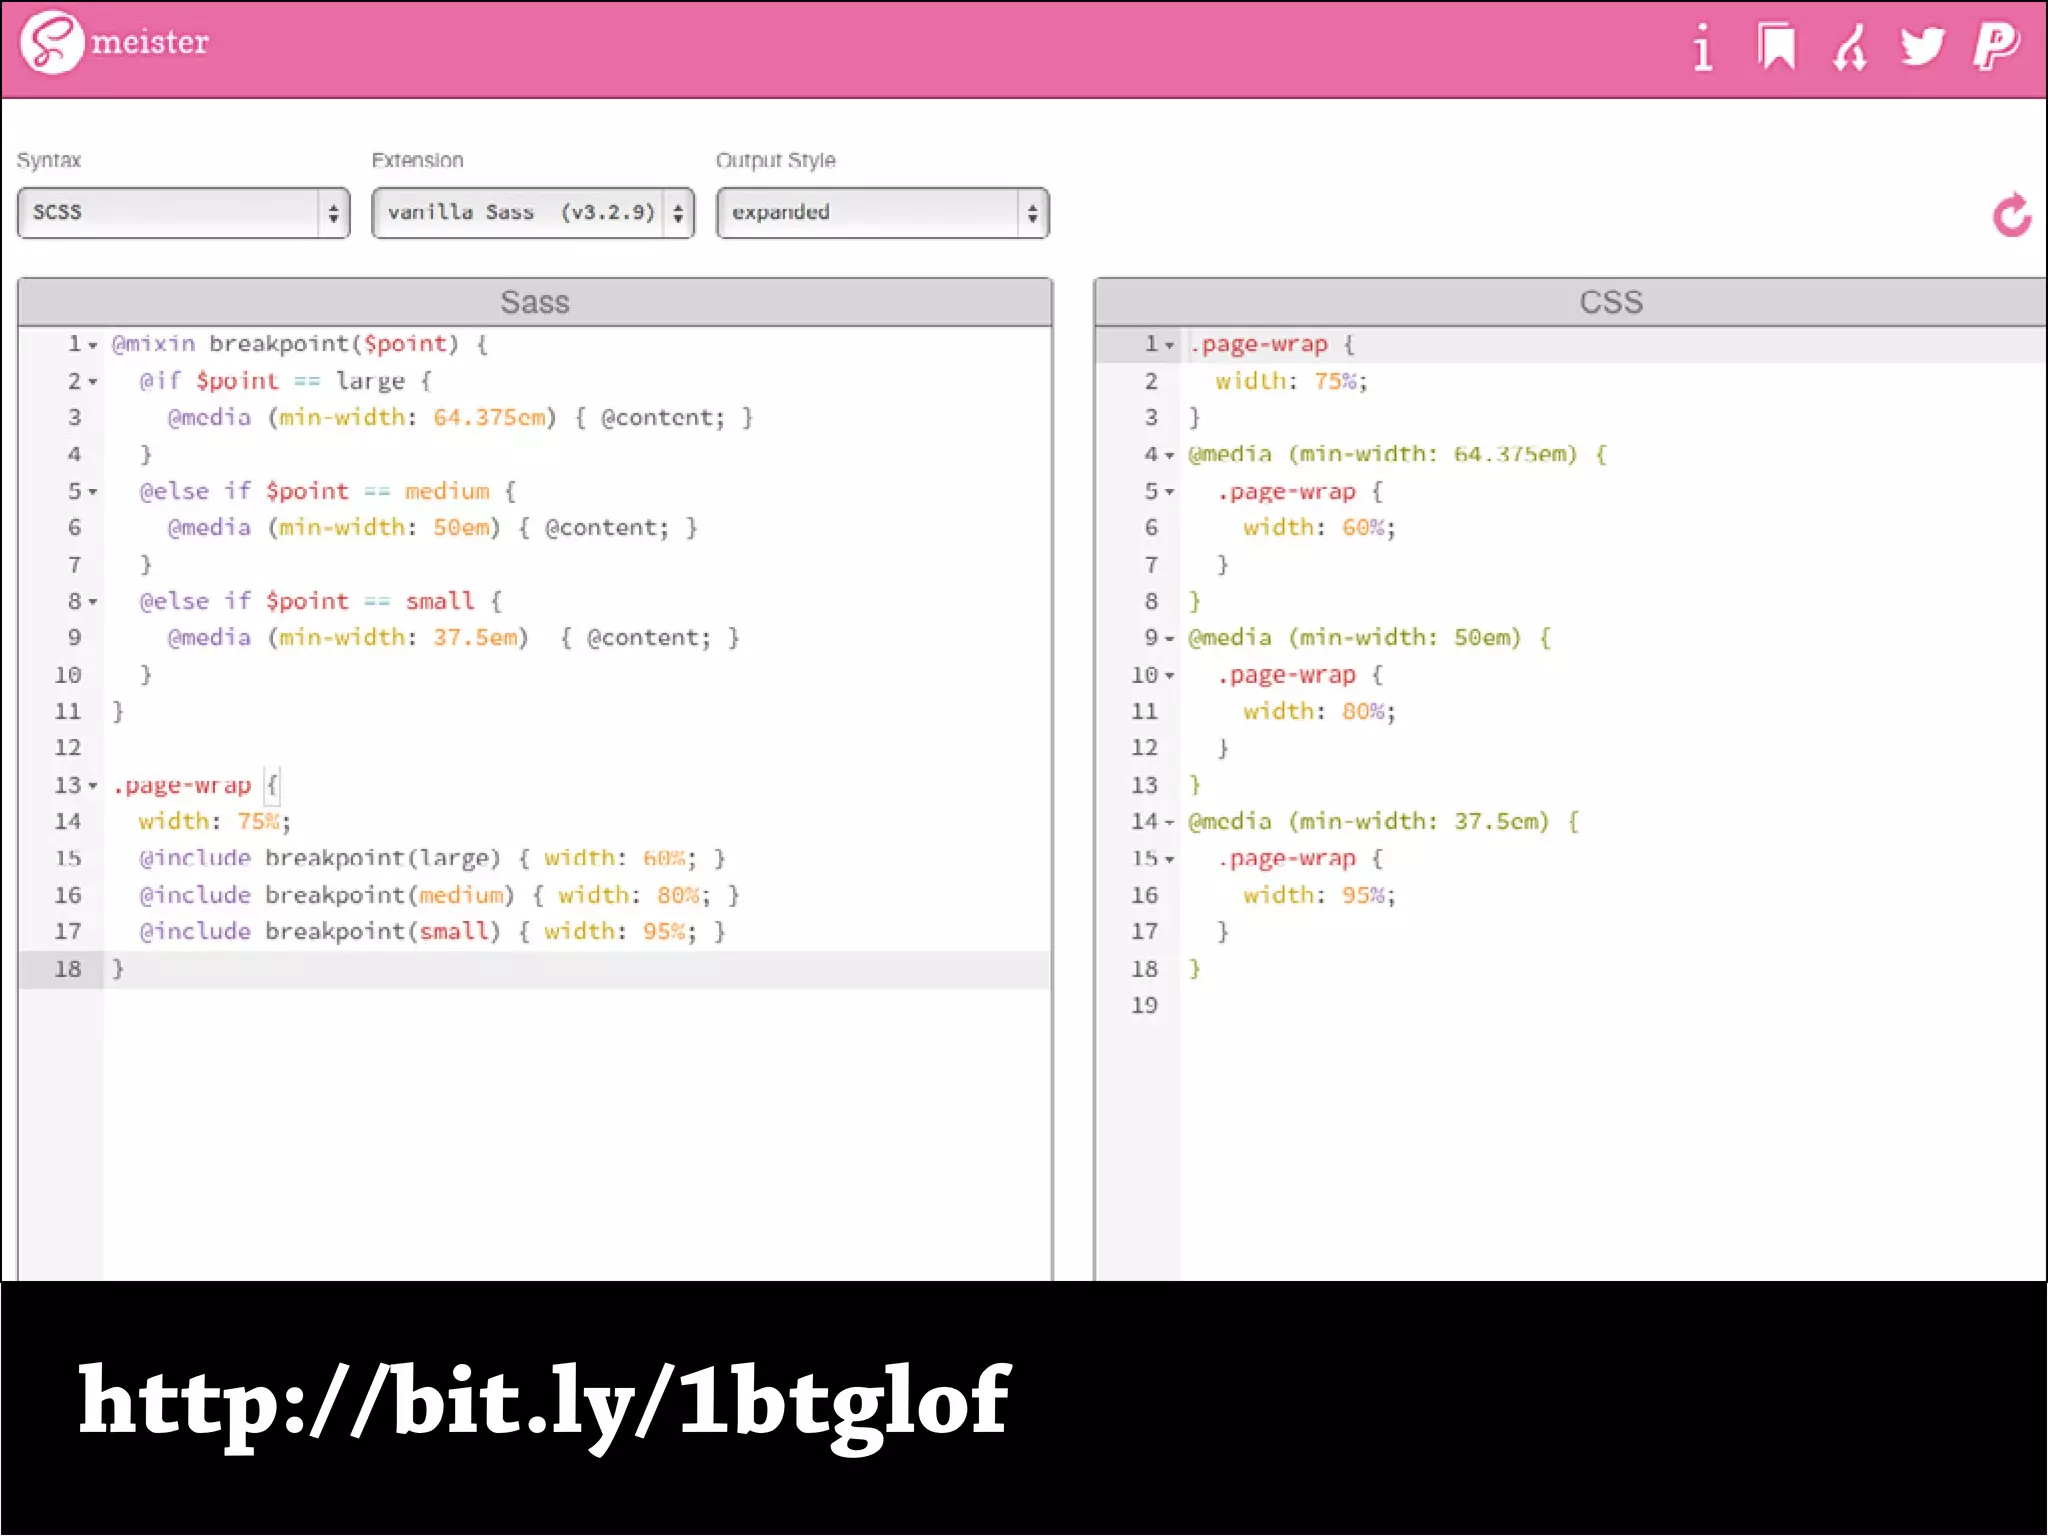Click the meister brand text link
Image resolution: width=2048 pixels, height=1536 pixels.
click(x=150, y=43)
